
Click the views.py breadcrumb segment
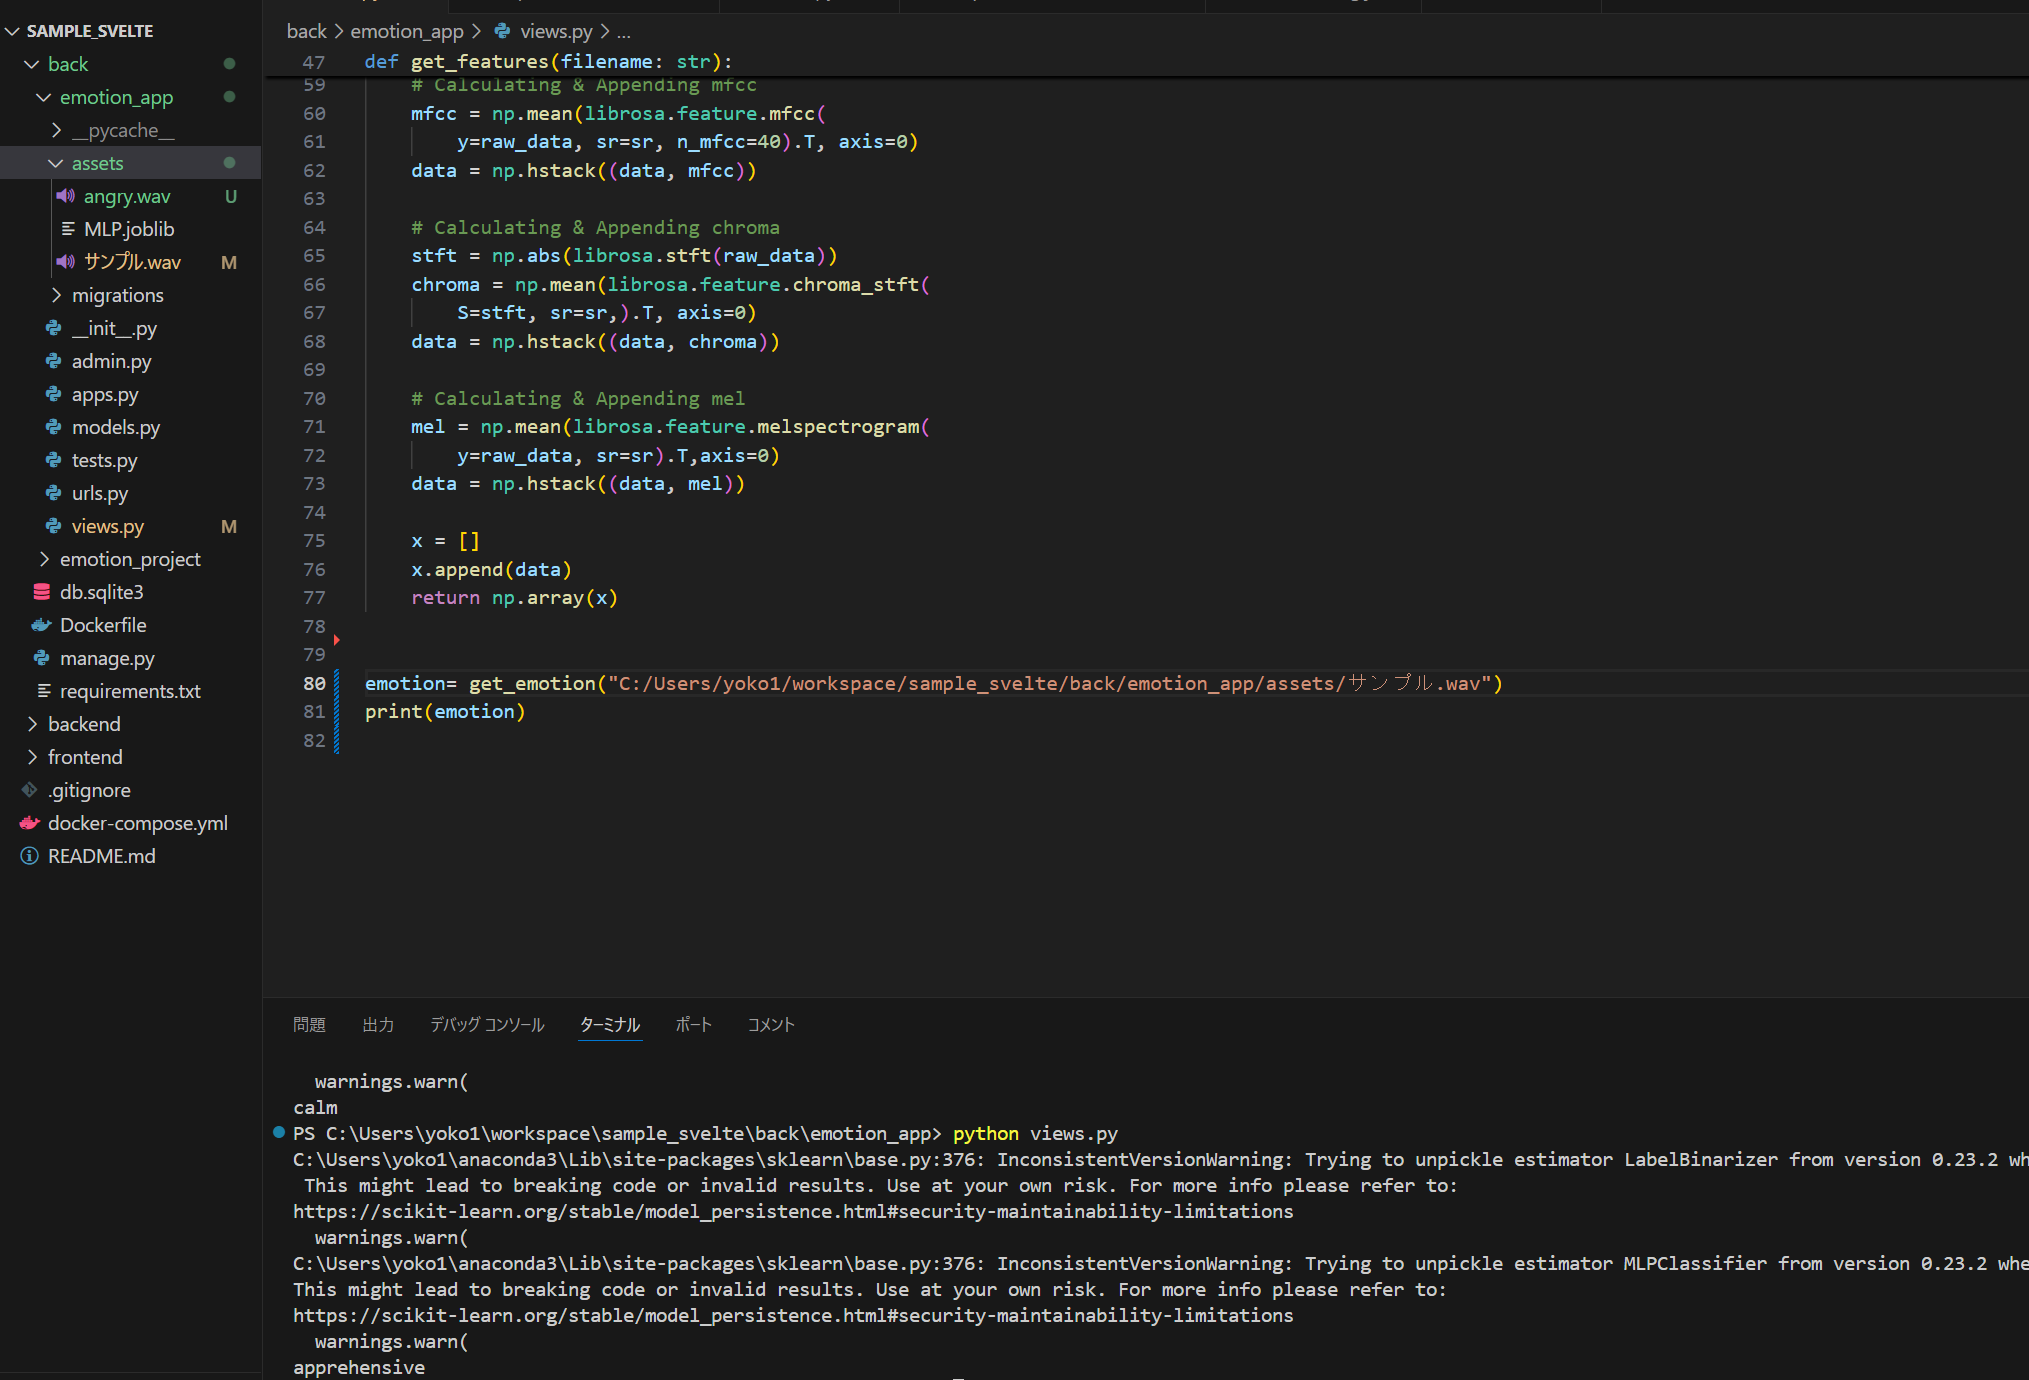pos(556,31)
